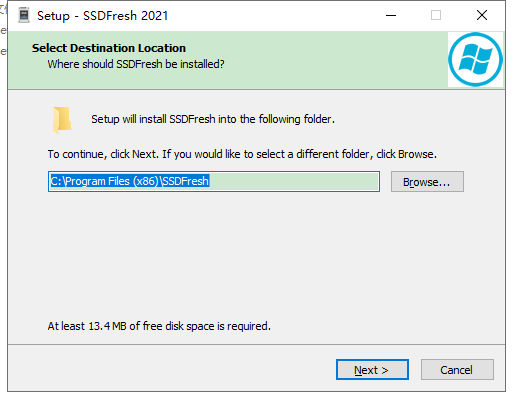This screenshot has height=399, width=513.
Task: Click the 'To continue, click Next' instruction text
Action: click(242, 154)
